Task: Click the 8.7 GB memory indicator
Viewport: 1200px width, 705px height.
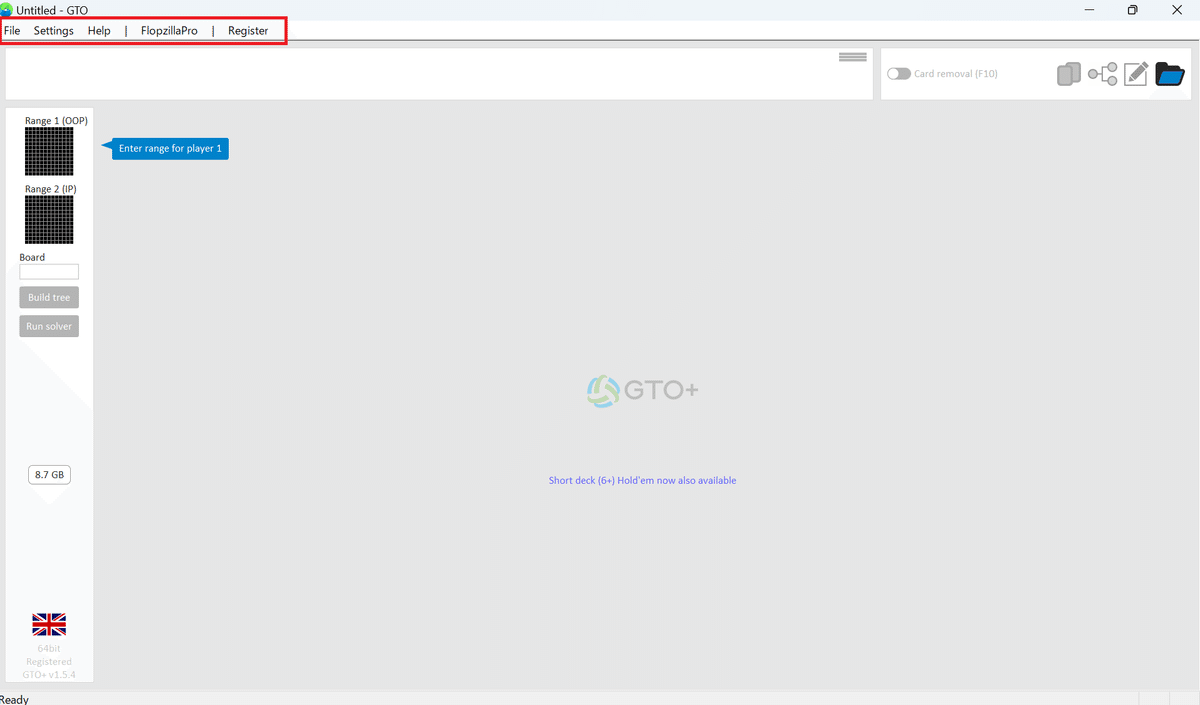Action: click(49, 475)
